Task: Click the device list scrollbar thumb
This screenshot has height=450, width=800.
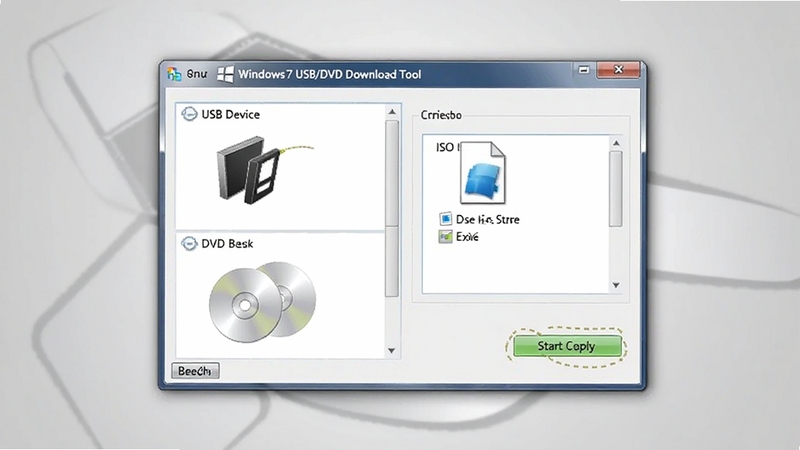Action: [392, 208]
